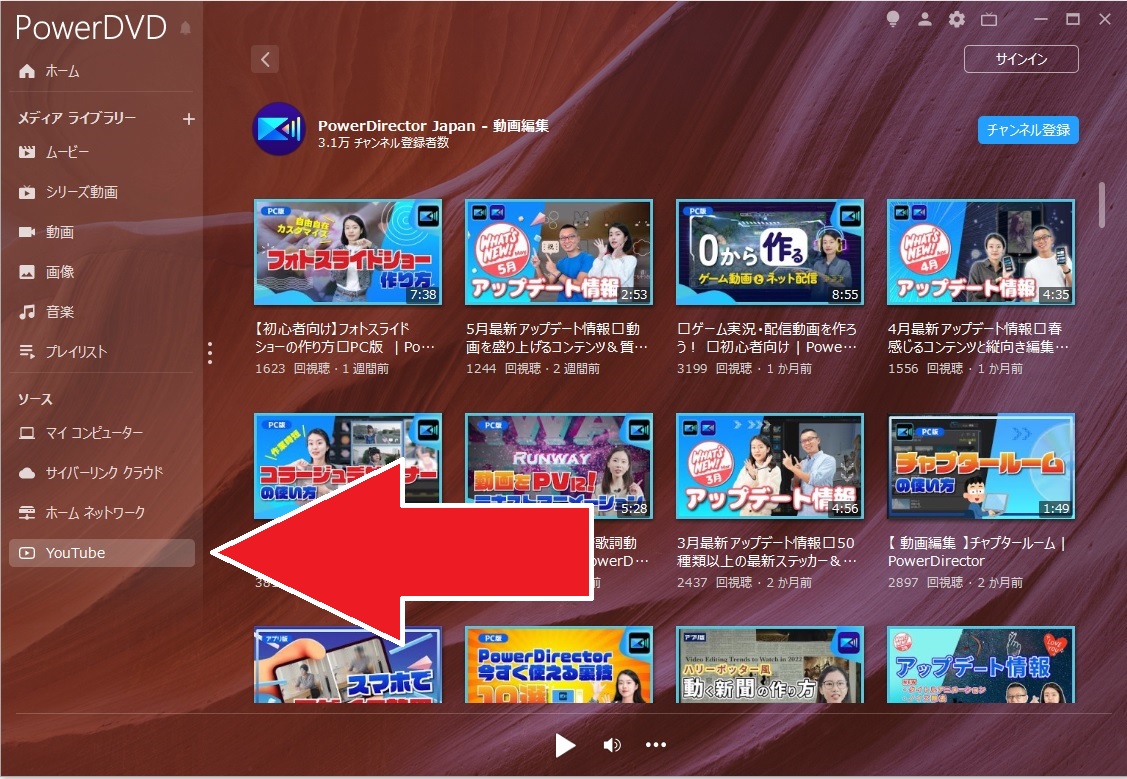Open title ゲーム実況・配信動画を作ろう
The width and height of the screenshot is (1127, 779).
[767, 338]
